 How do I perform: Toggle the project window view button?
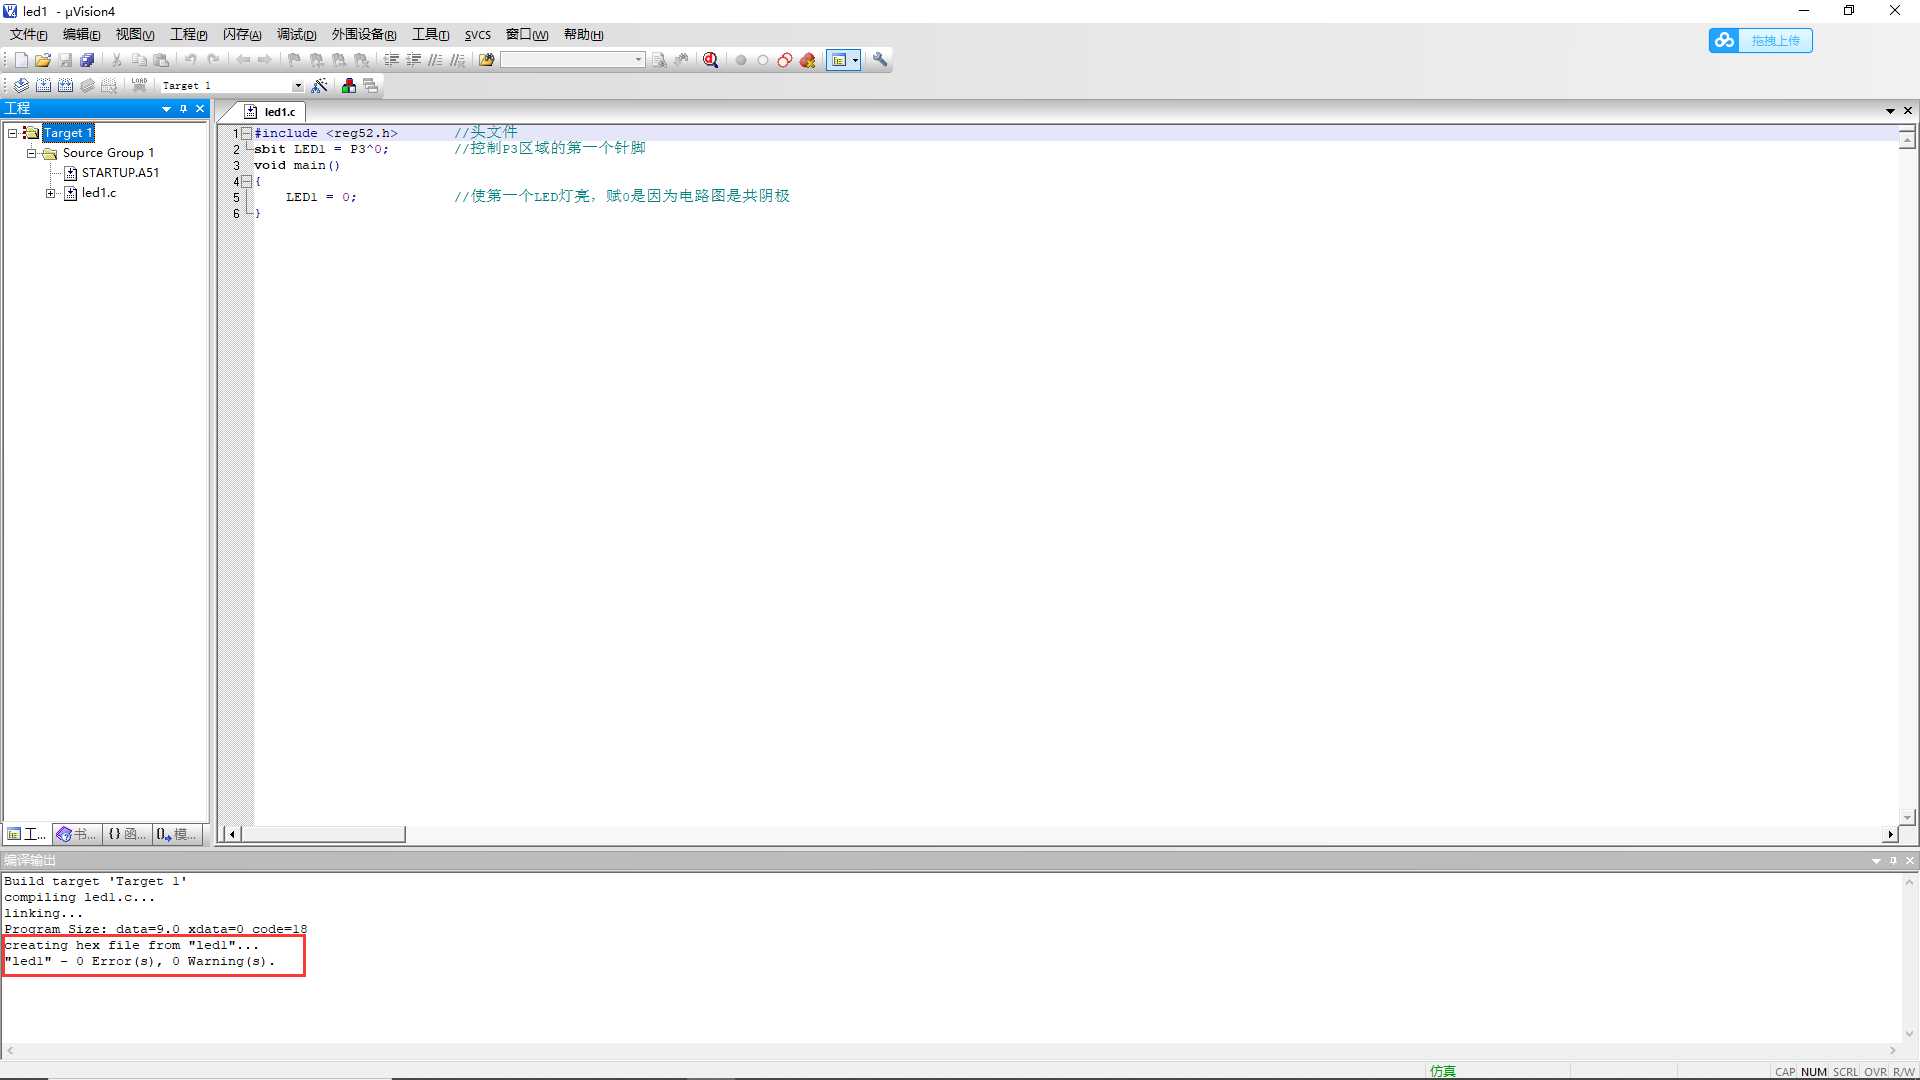coord(838,60)
